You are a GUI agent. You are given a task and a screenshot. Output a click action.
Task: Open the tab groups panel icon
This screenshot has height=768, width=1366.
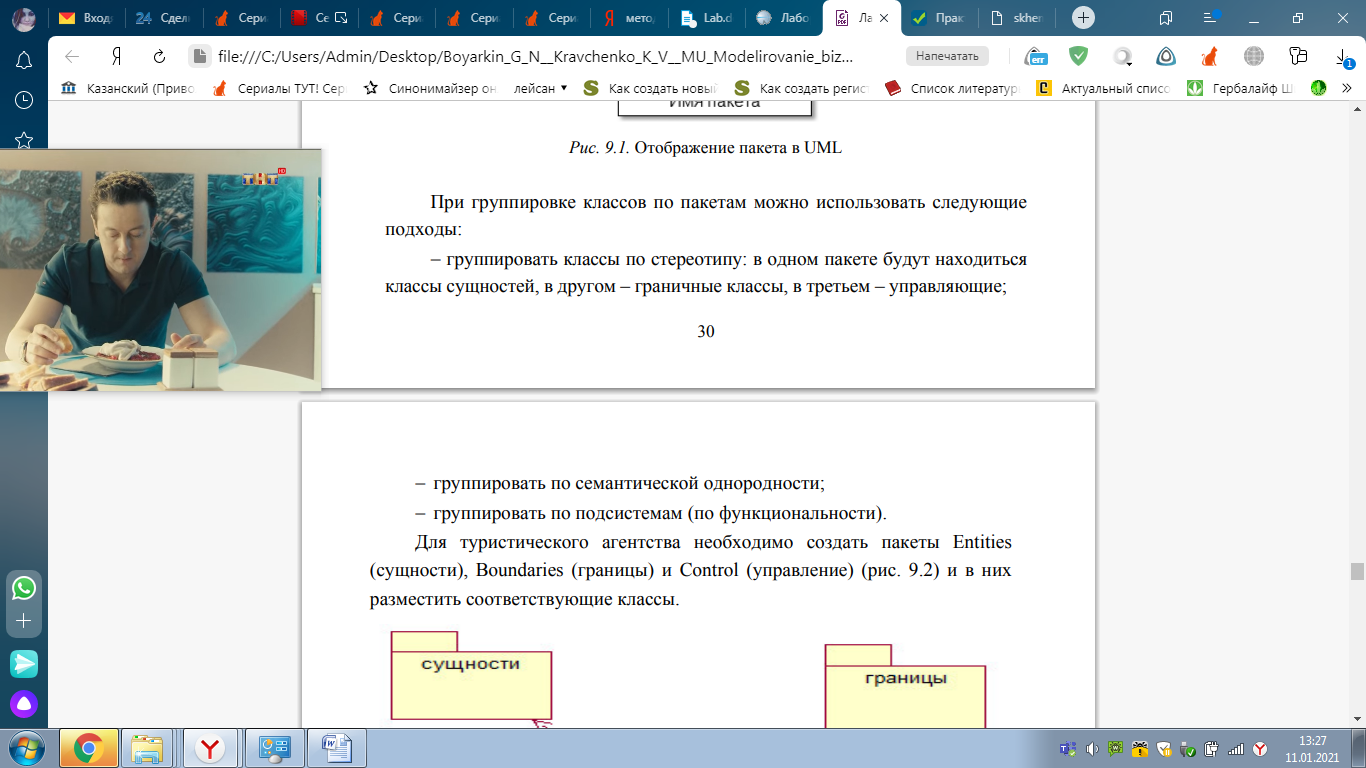pos(1166,18)
